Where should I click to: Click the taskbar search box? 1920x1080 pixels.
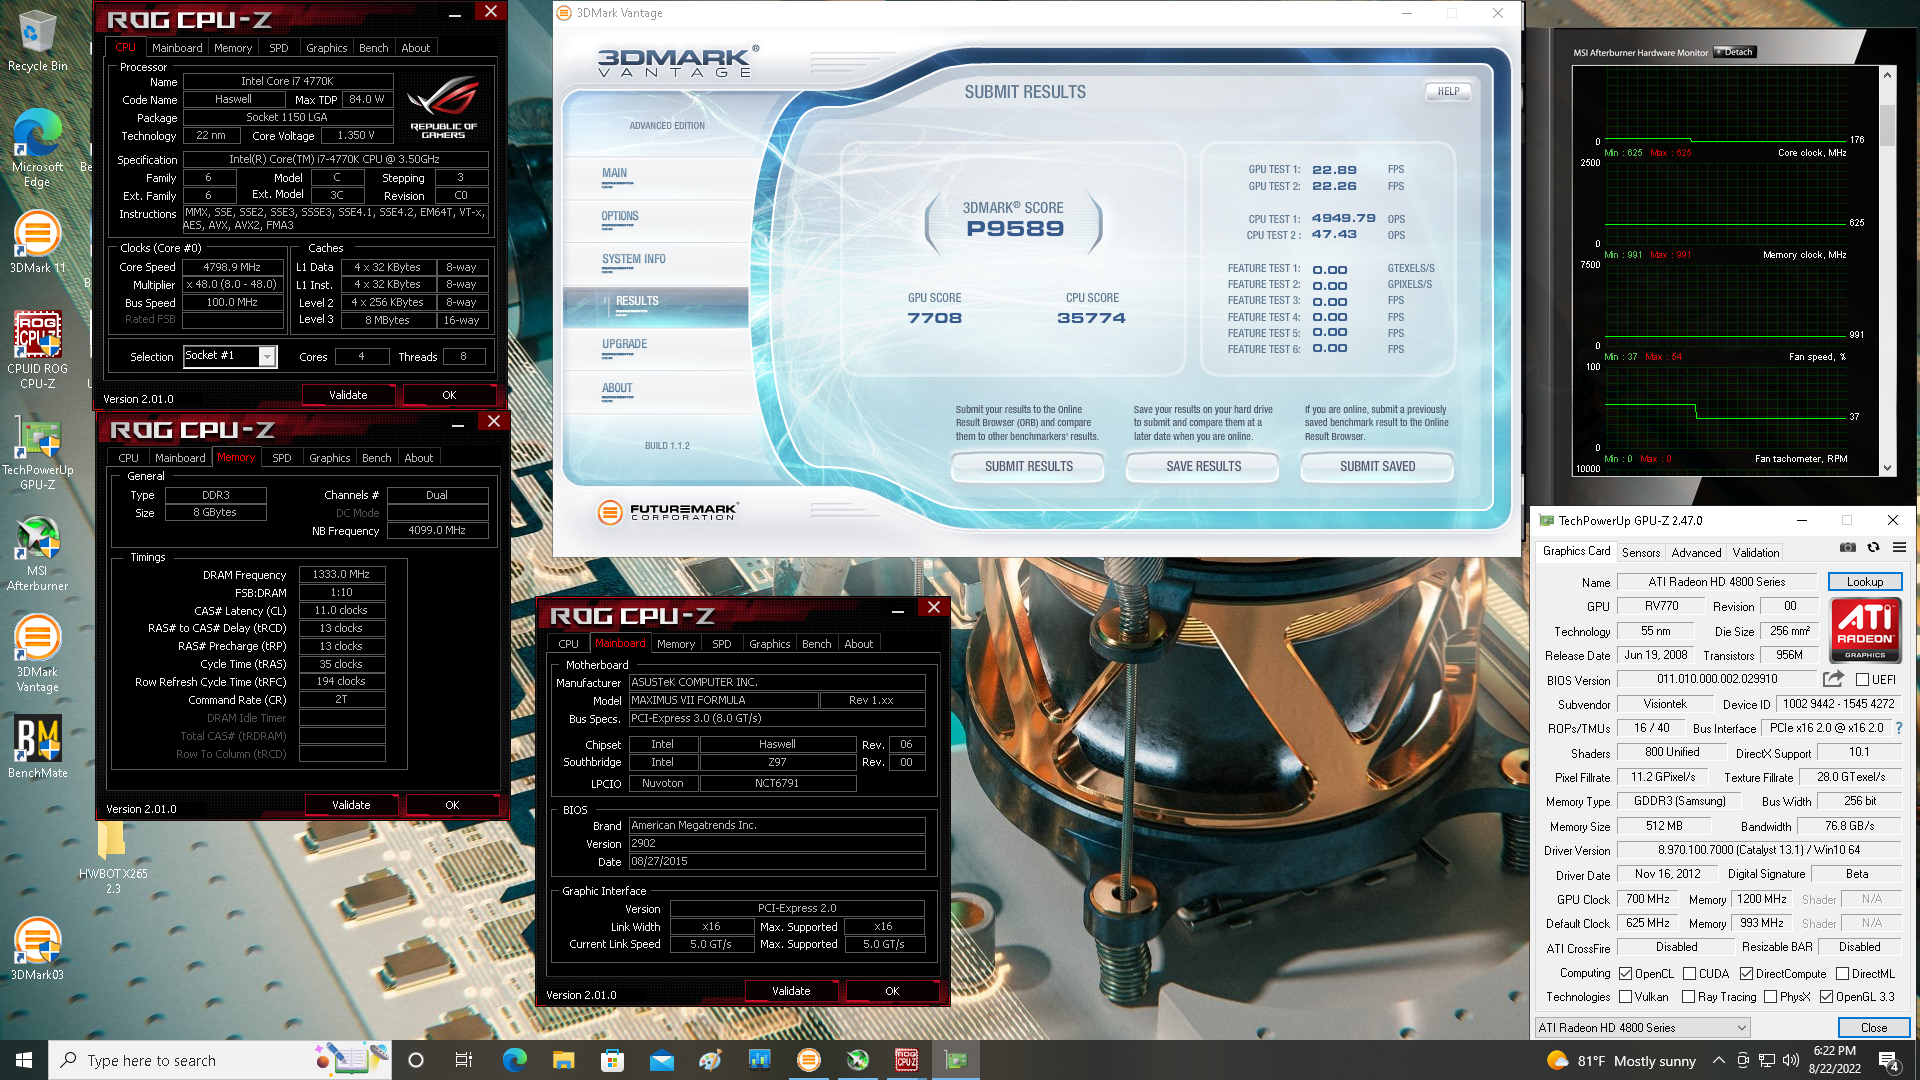point(218,1060)
